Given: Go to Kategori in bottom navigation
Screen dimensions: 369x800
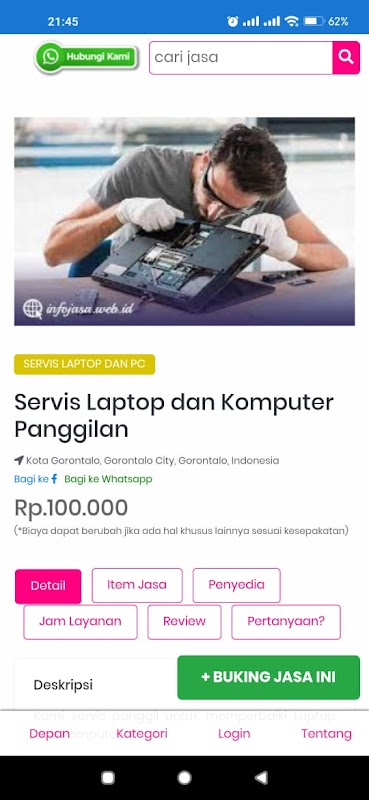Looking at the screenshot, I should click(142, 734).
